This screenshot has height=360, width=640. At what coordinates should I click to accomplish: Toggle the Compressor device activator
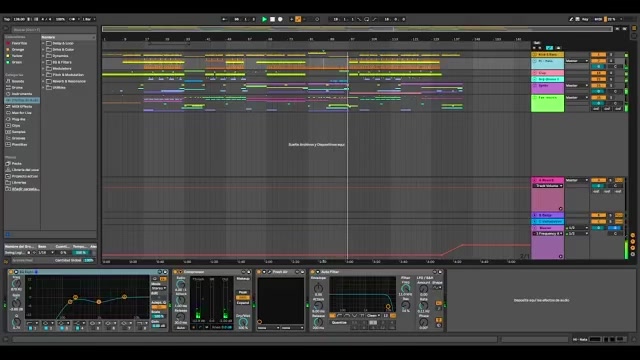pos(176,272)
